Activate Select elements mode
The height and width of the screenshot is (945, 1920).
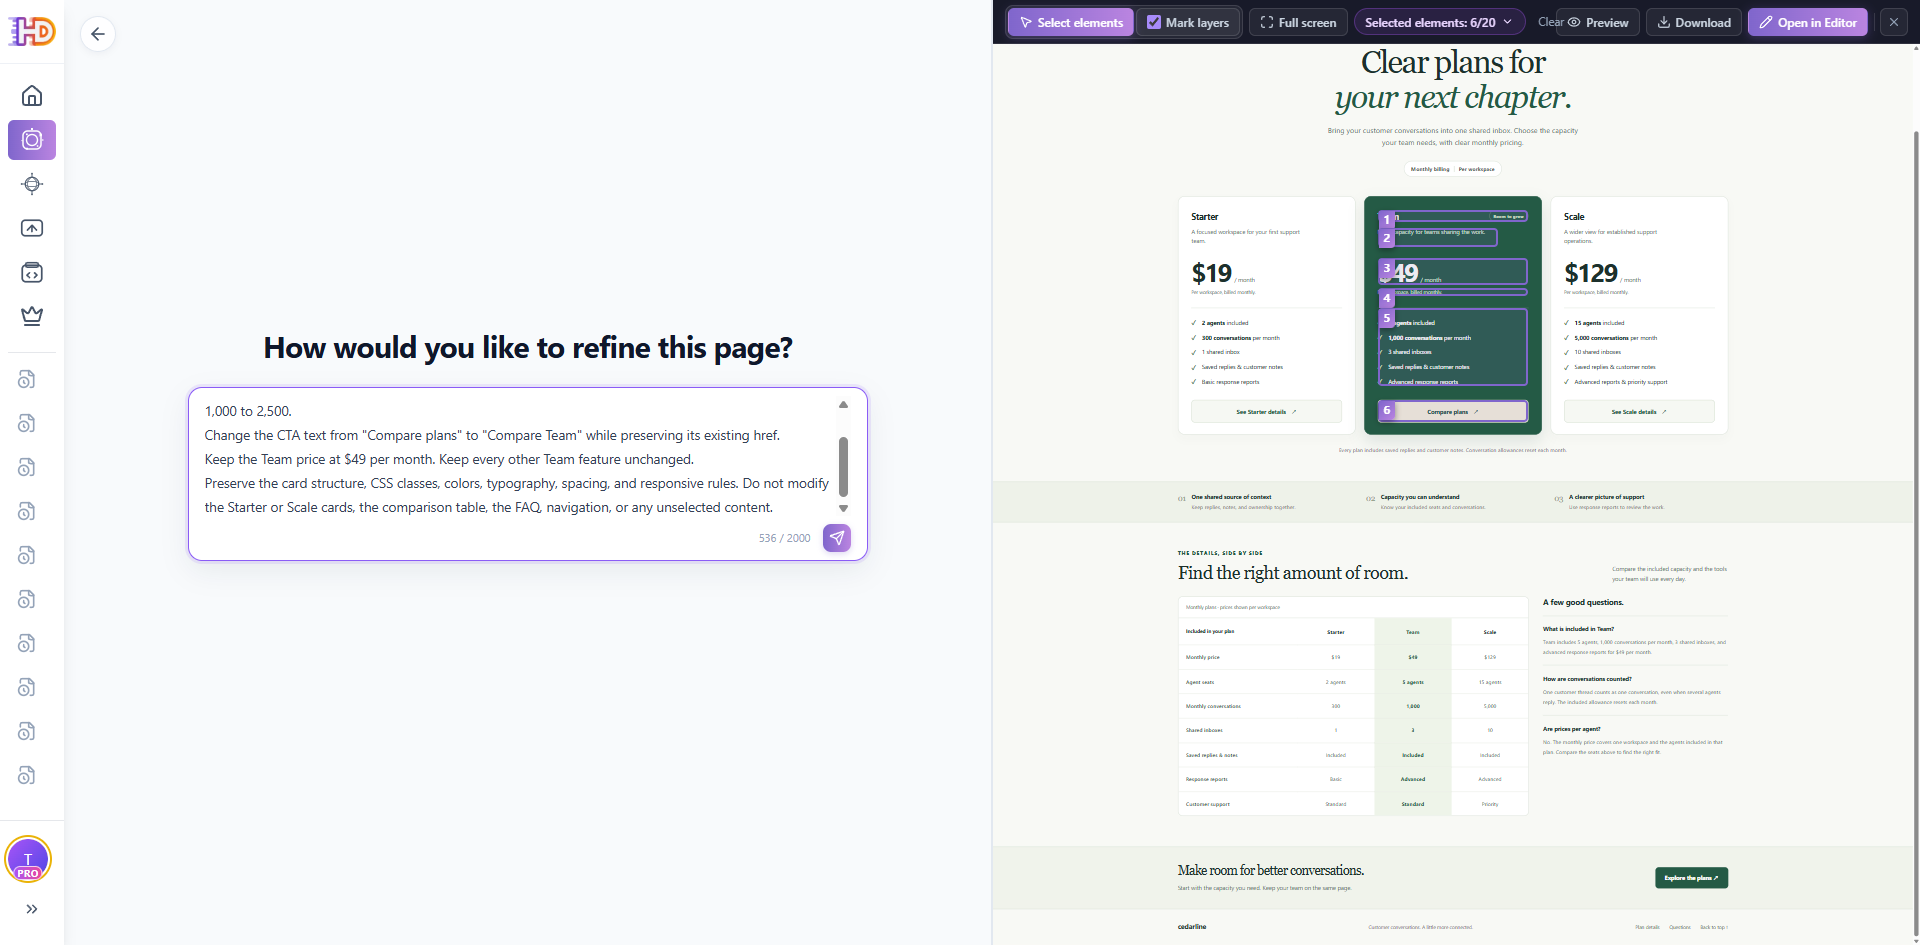pos(1070,22)
